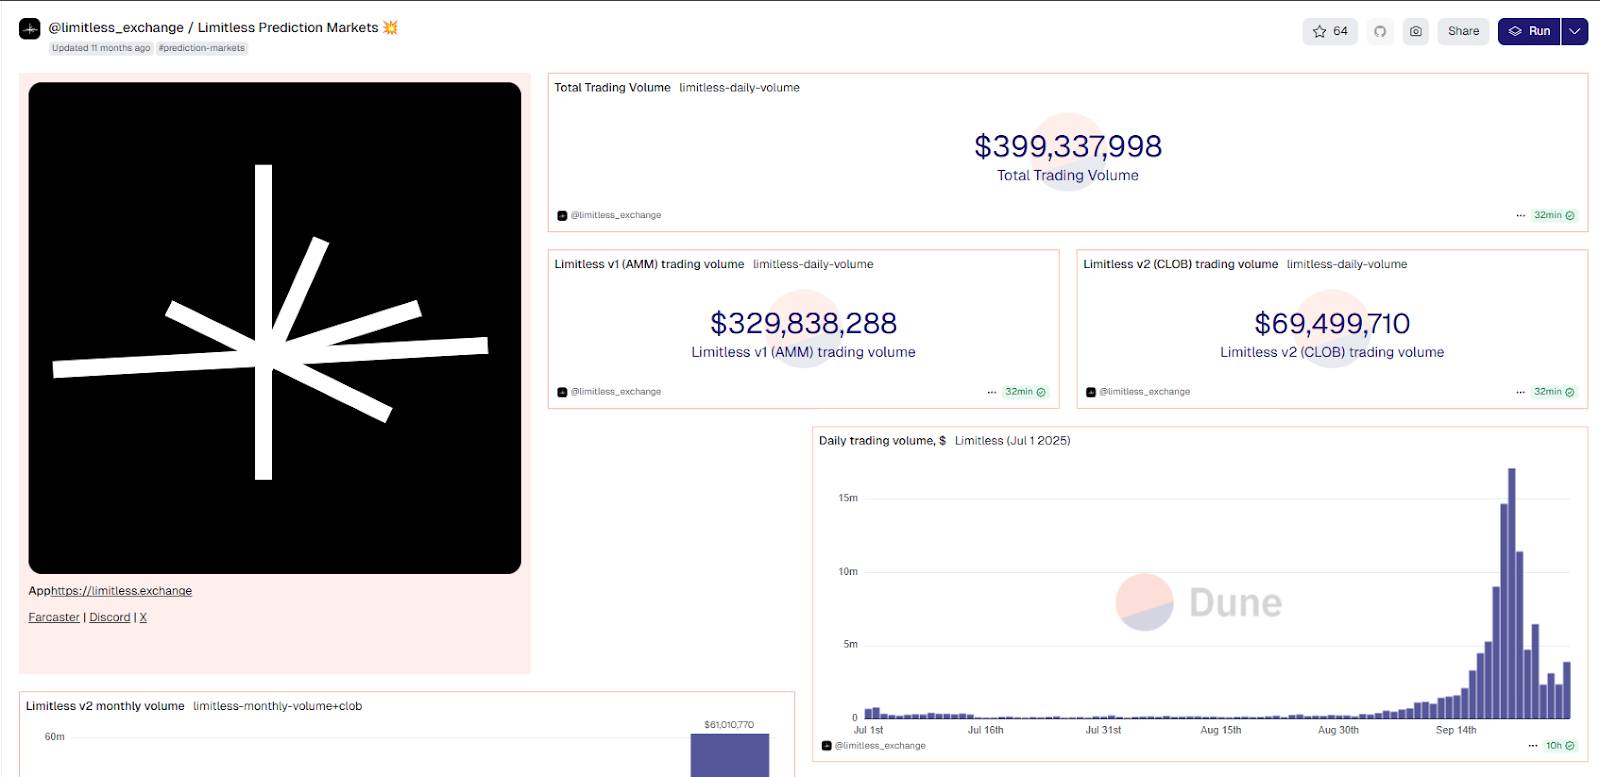Click the camera screenshot icon
The height and width of the screenshot is (777, 1600).
[1416, 31]
